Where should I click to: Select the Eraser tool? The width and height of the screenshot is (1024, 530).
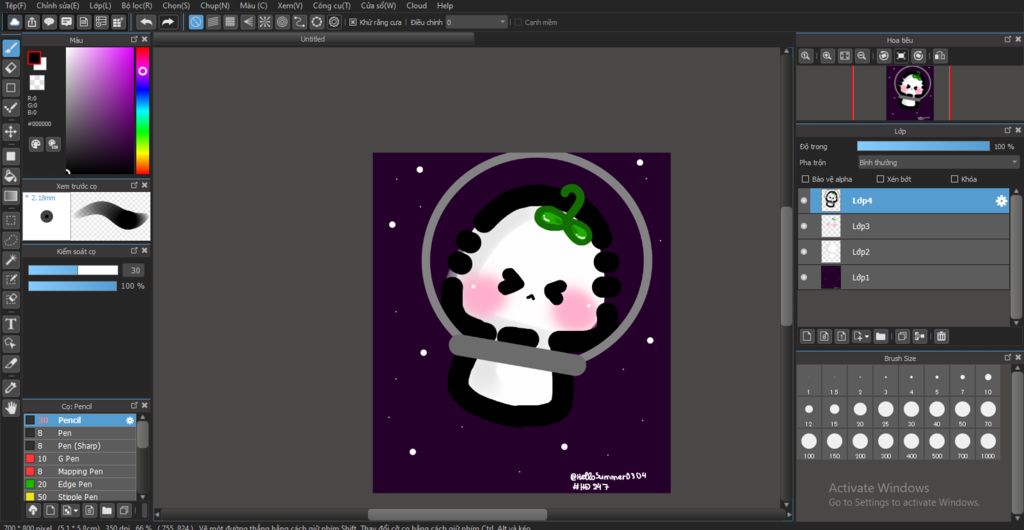[x=10, y=67]
